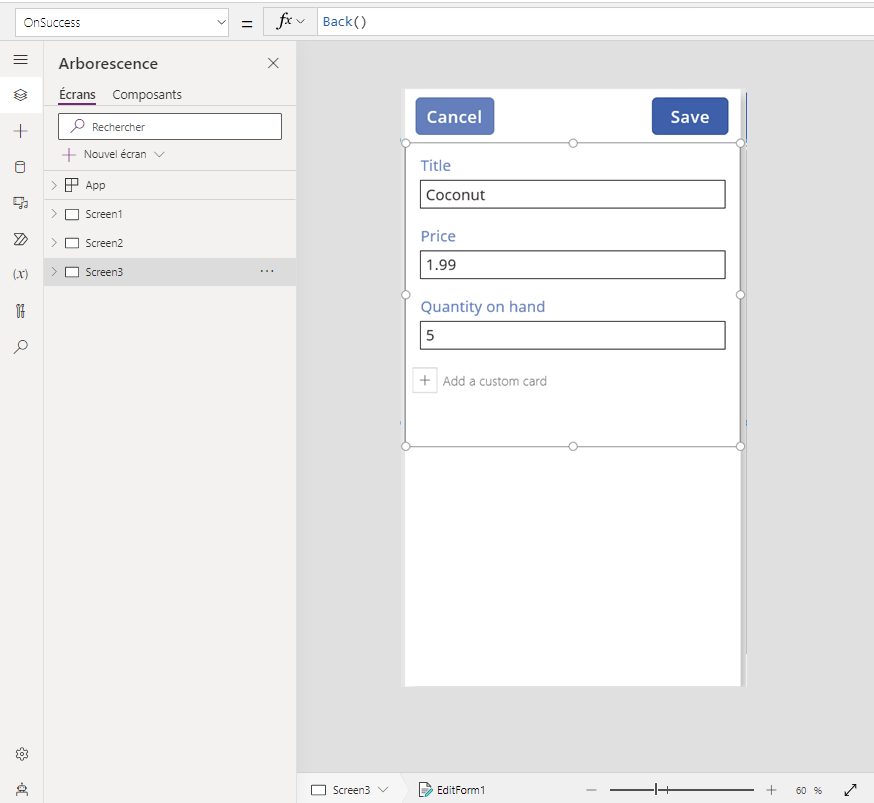
Task: Click the Title label on form
Action: [435, 166]
